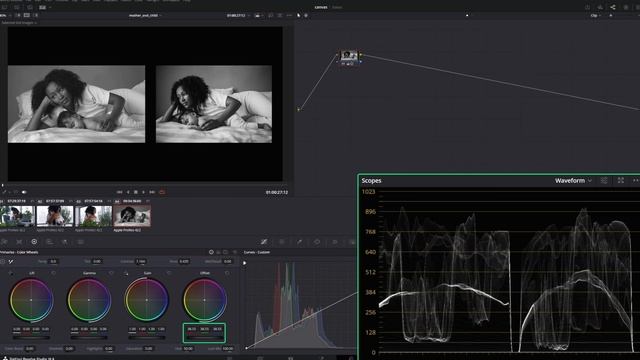Screen dimensions: 640x360
Task: Pick black point using the Lift eyedropper icon
Action: pyautogui.click(x=10, y=273)
